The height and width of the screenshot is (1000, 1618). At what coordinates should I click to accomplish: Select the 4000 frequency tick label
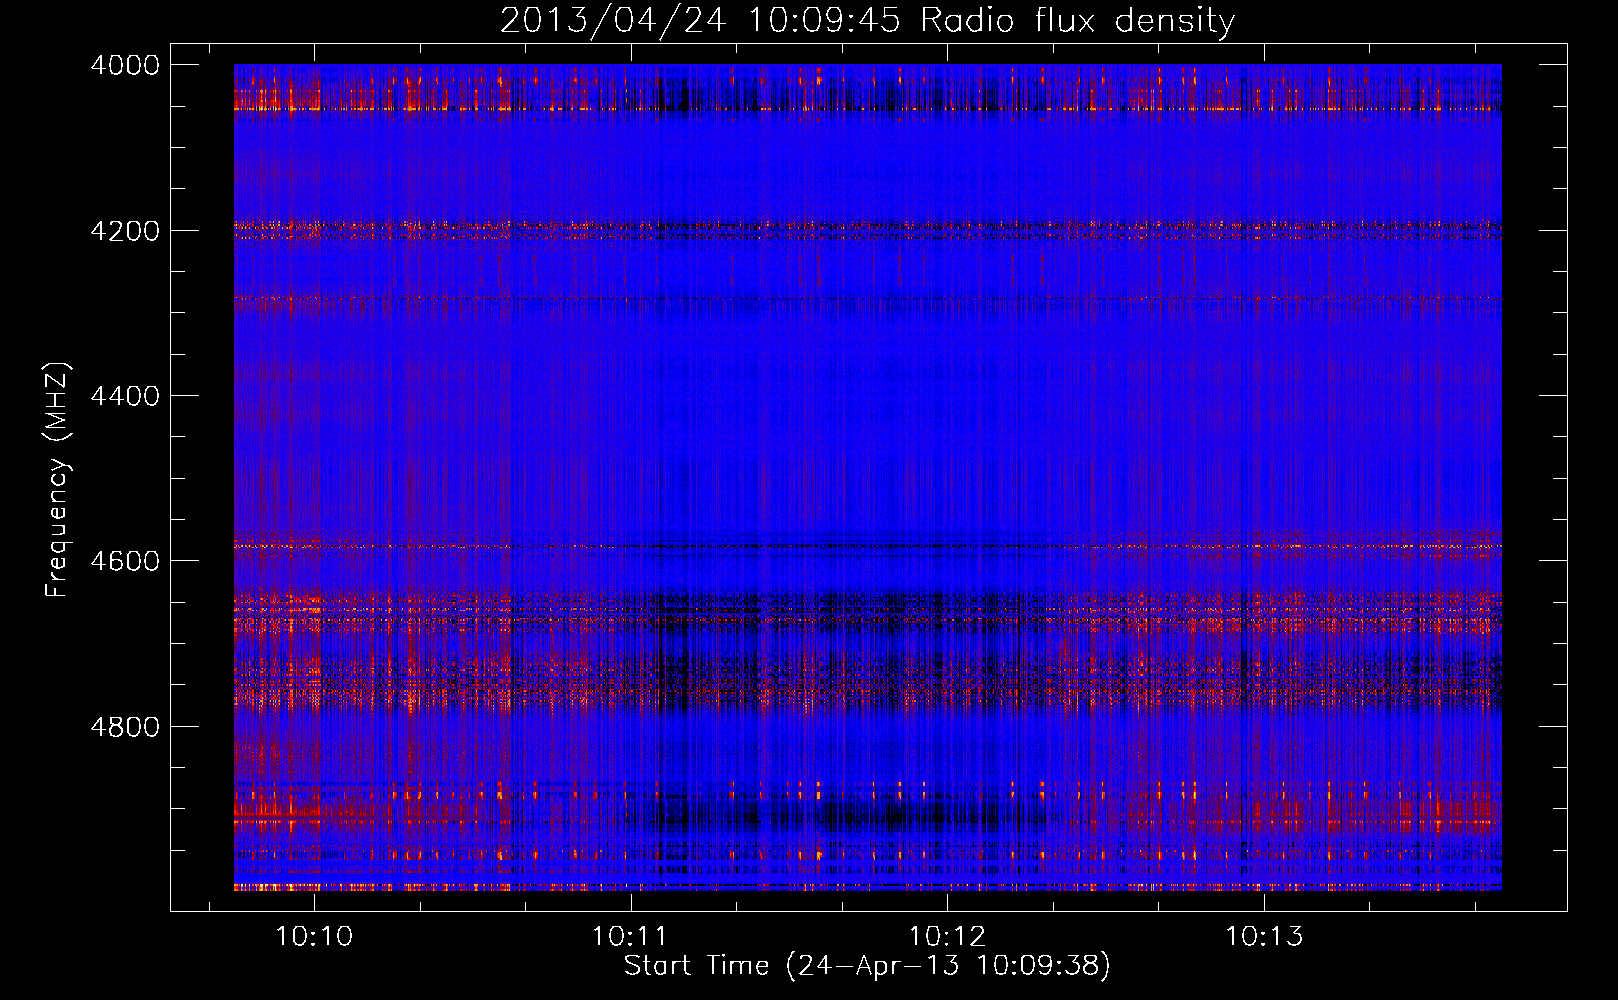[x=125, y=65]
